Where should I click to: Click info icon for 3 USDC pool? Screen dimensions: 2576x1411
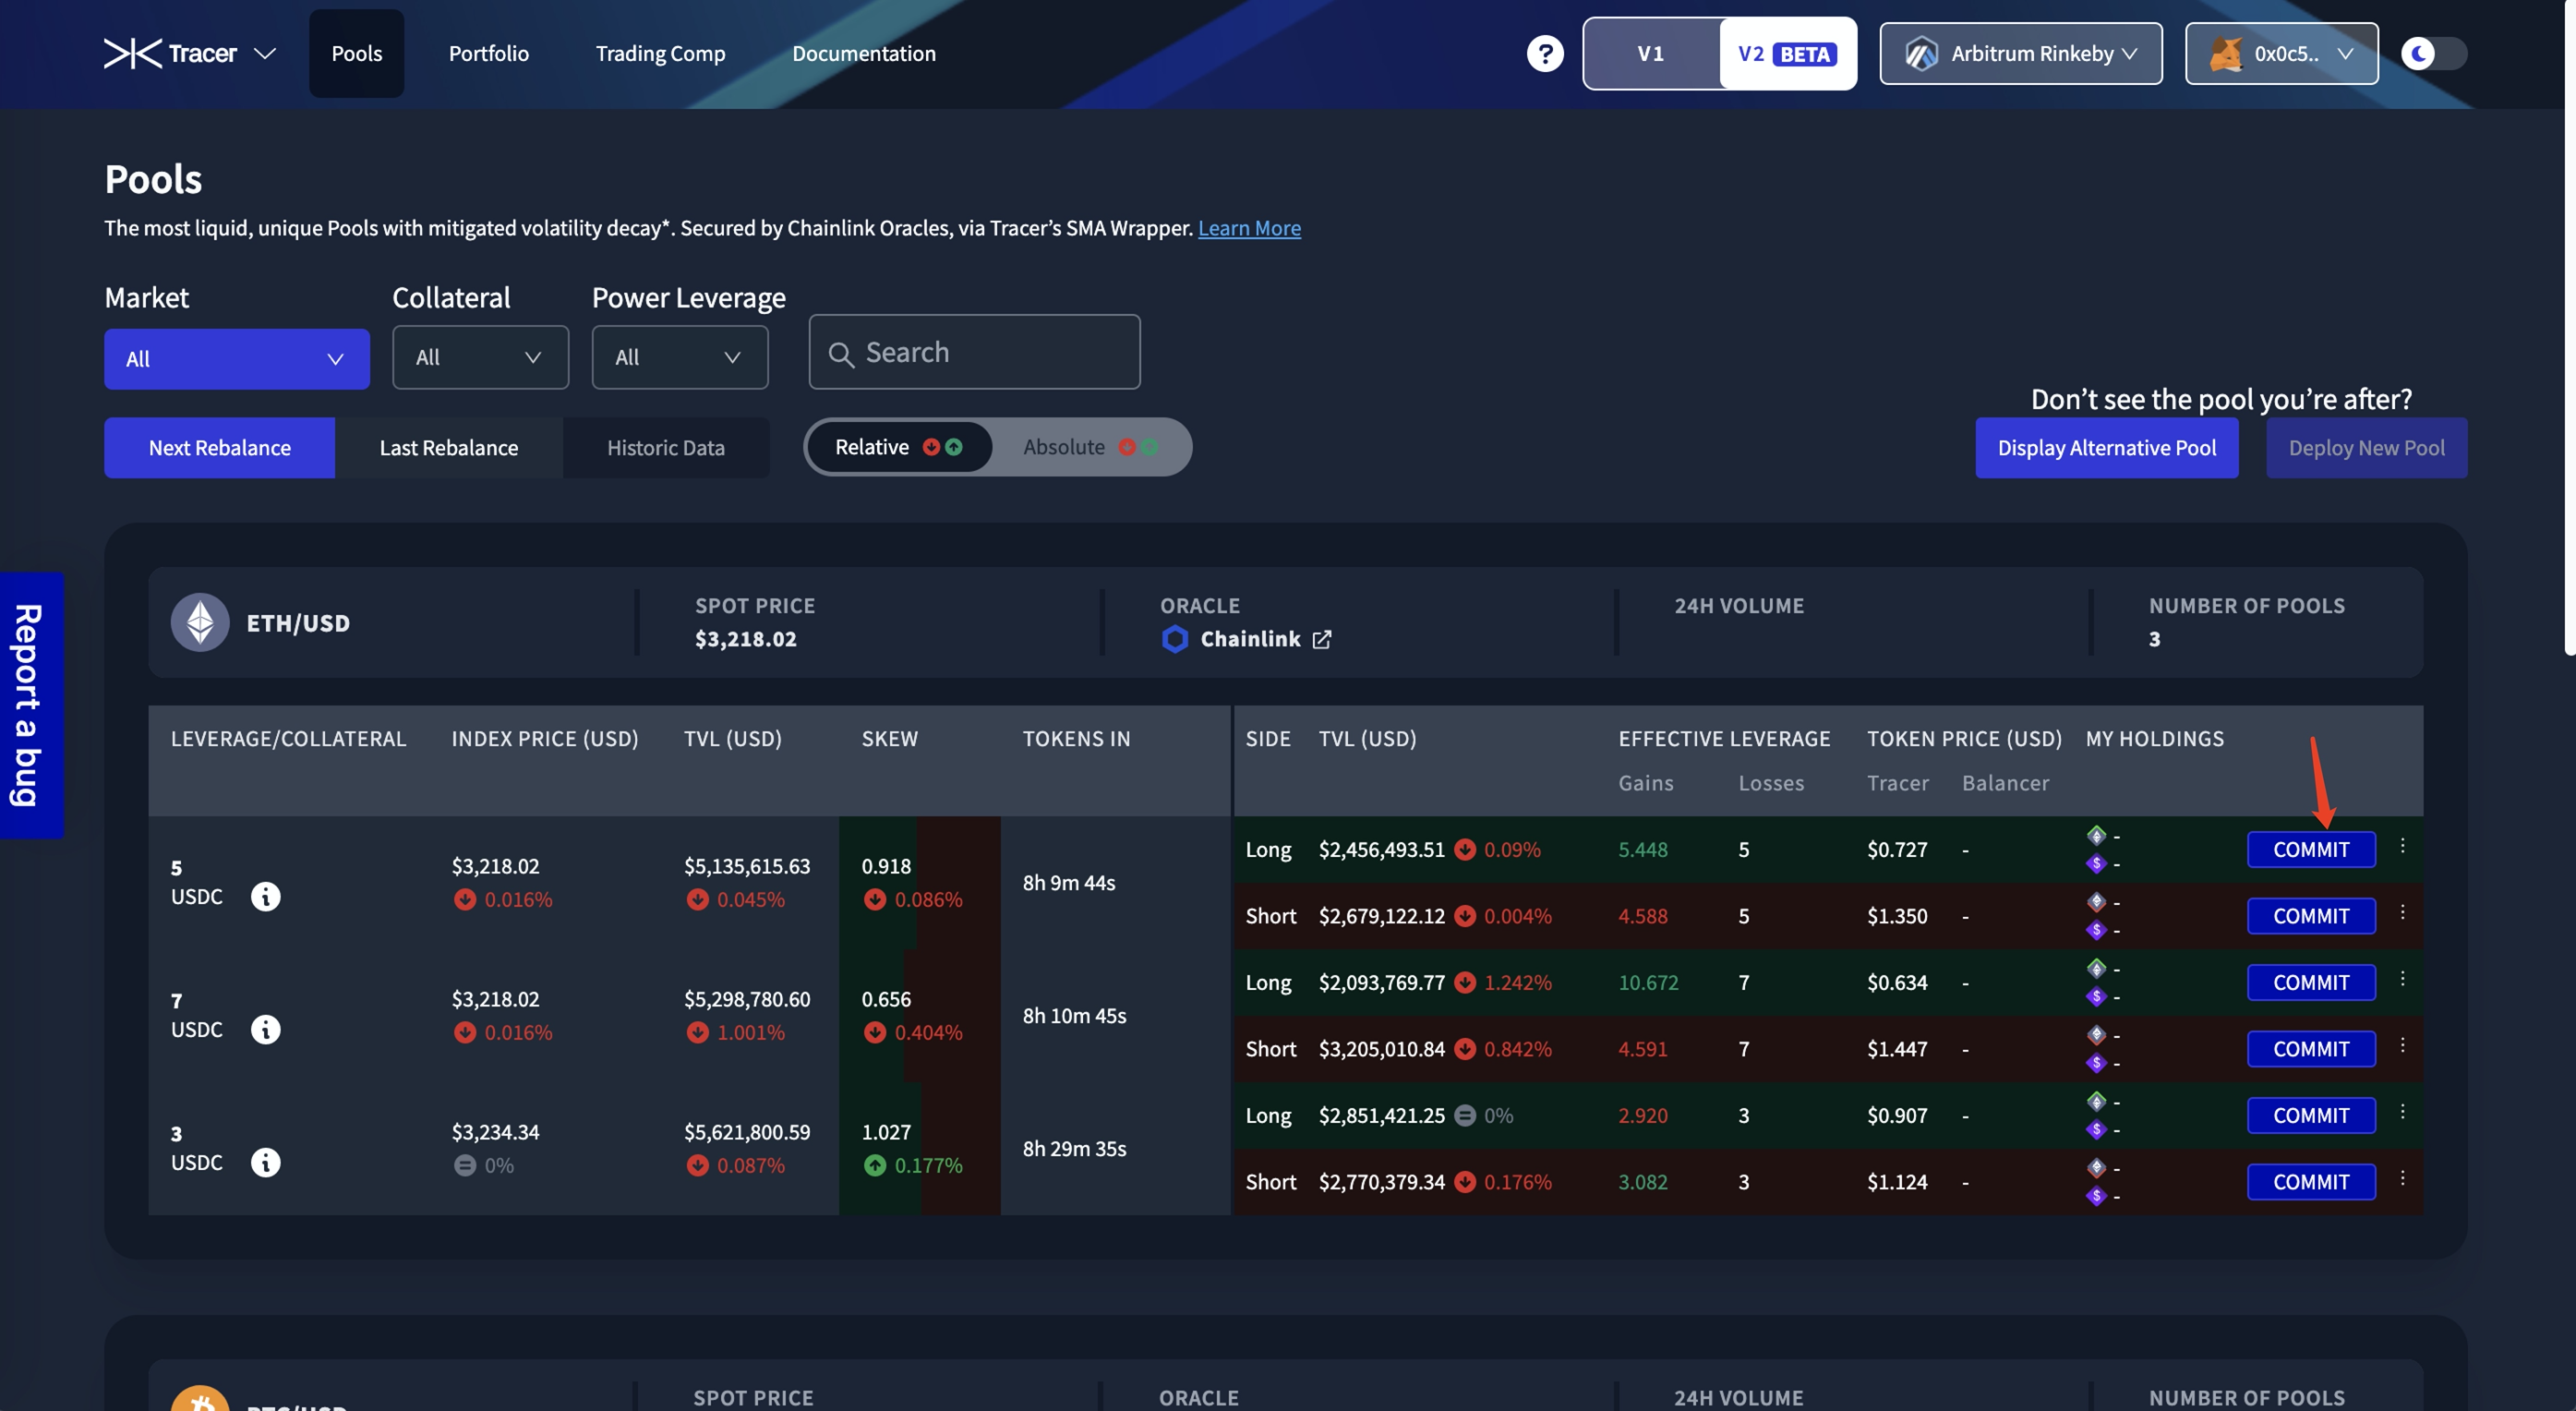(265, 1162)
